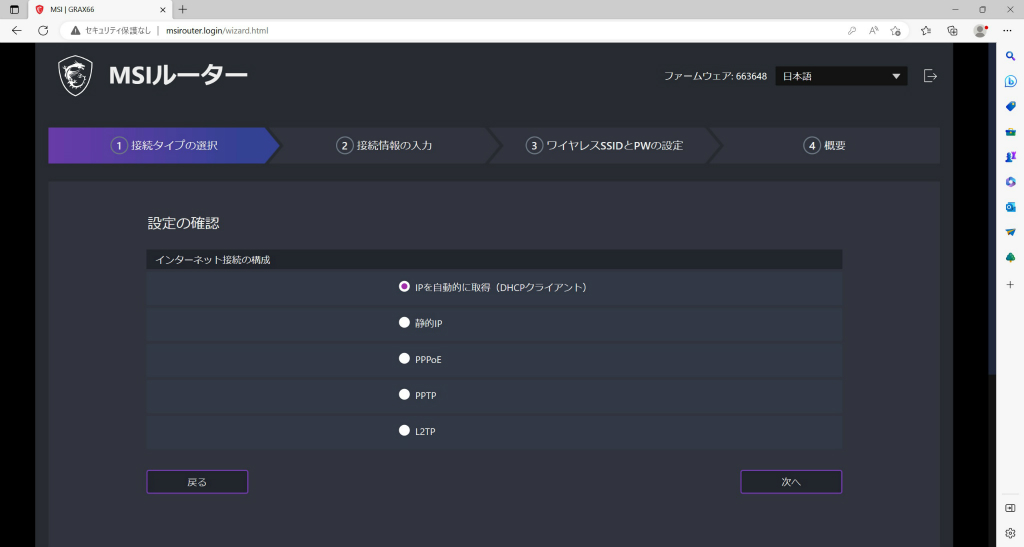Select the PPPoE radio option

click(x=404, y=358)
